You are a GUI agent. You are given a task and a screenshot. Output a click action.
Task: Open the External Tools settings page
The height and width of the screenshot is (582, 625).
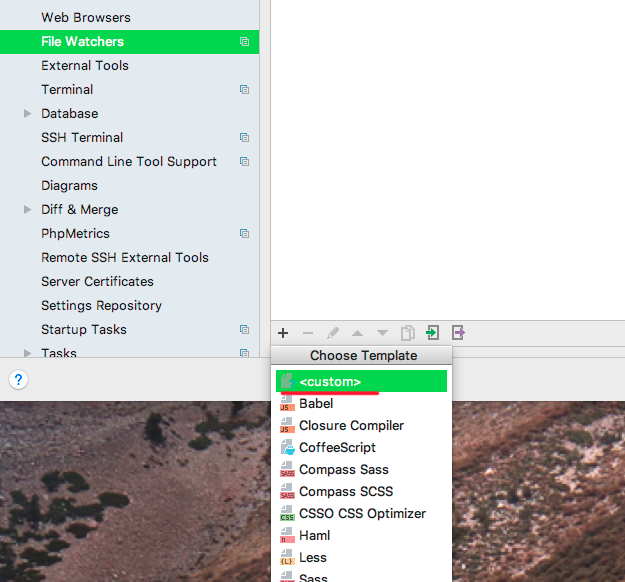85,65
